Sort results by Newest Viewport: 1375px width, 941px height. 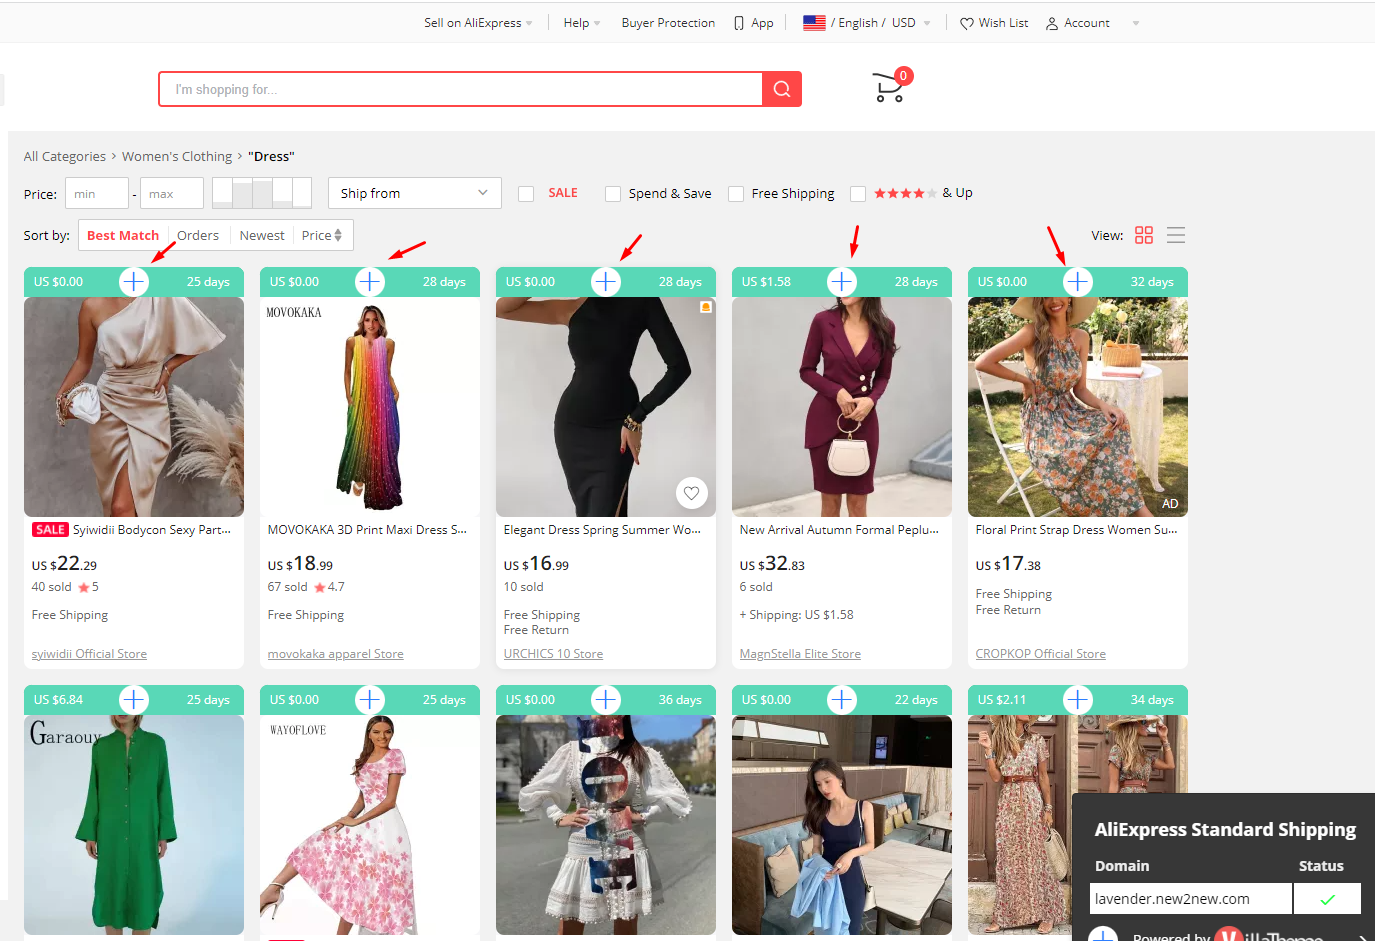262,235
